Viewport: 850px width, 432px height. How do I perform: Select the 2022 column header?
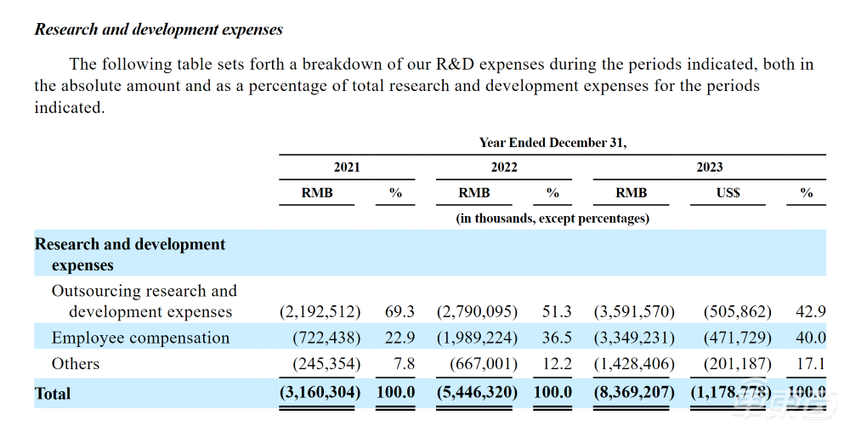[503, 167]
